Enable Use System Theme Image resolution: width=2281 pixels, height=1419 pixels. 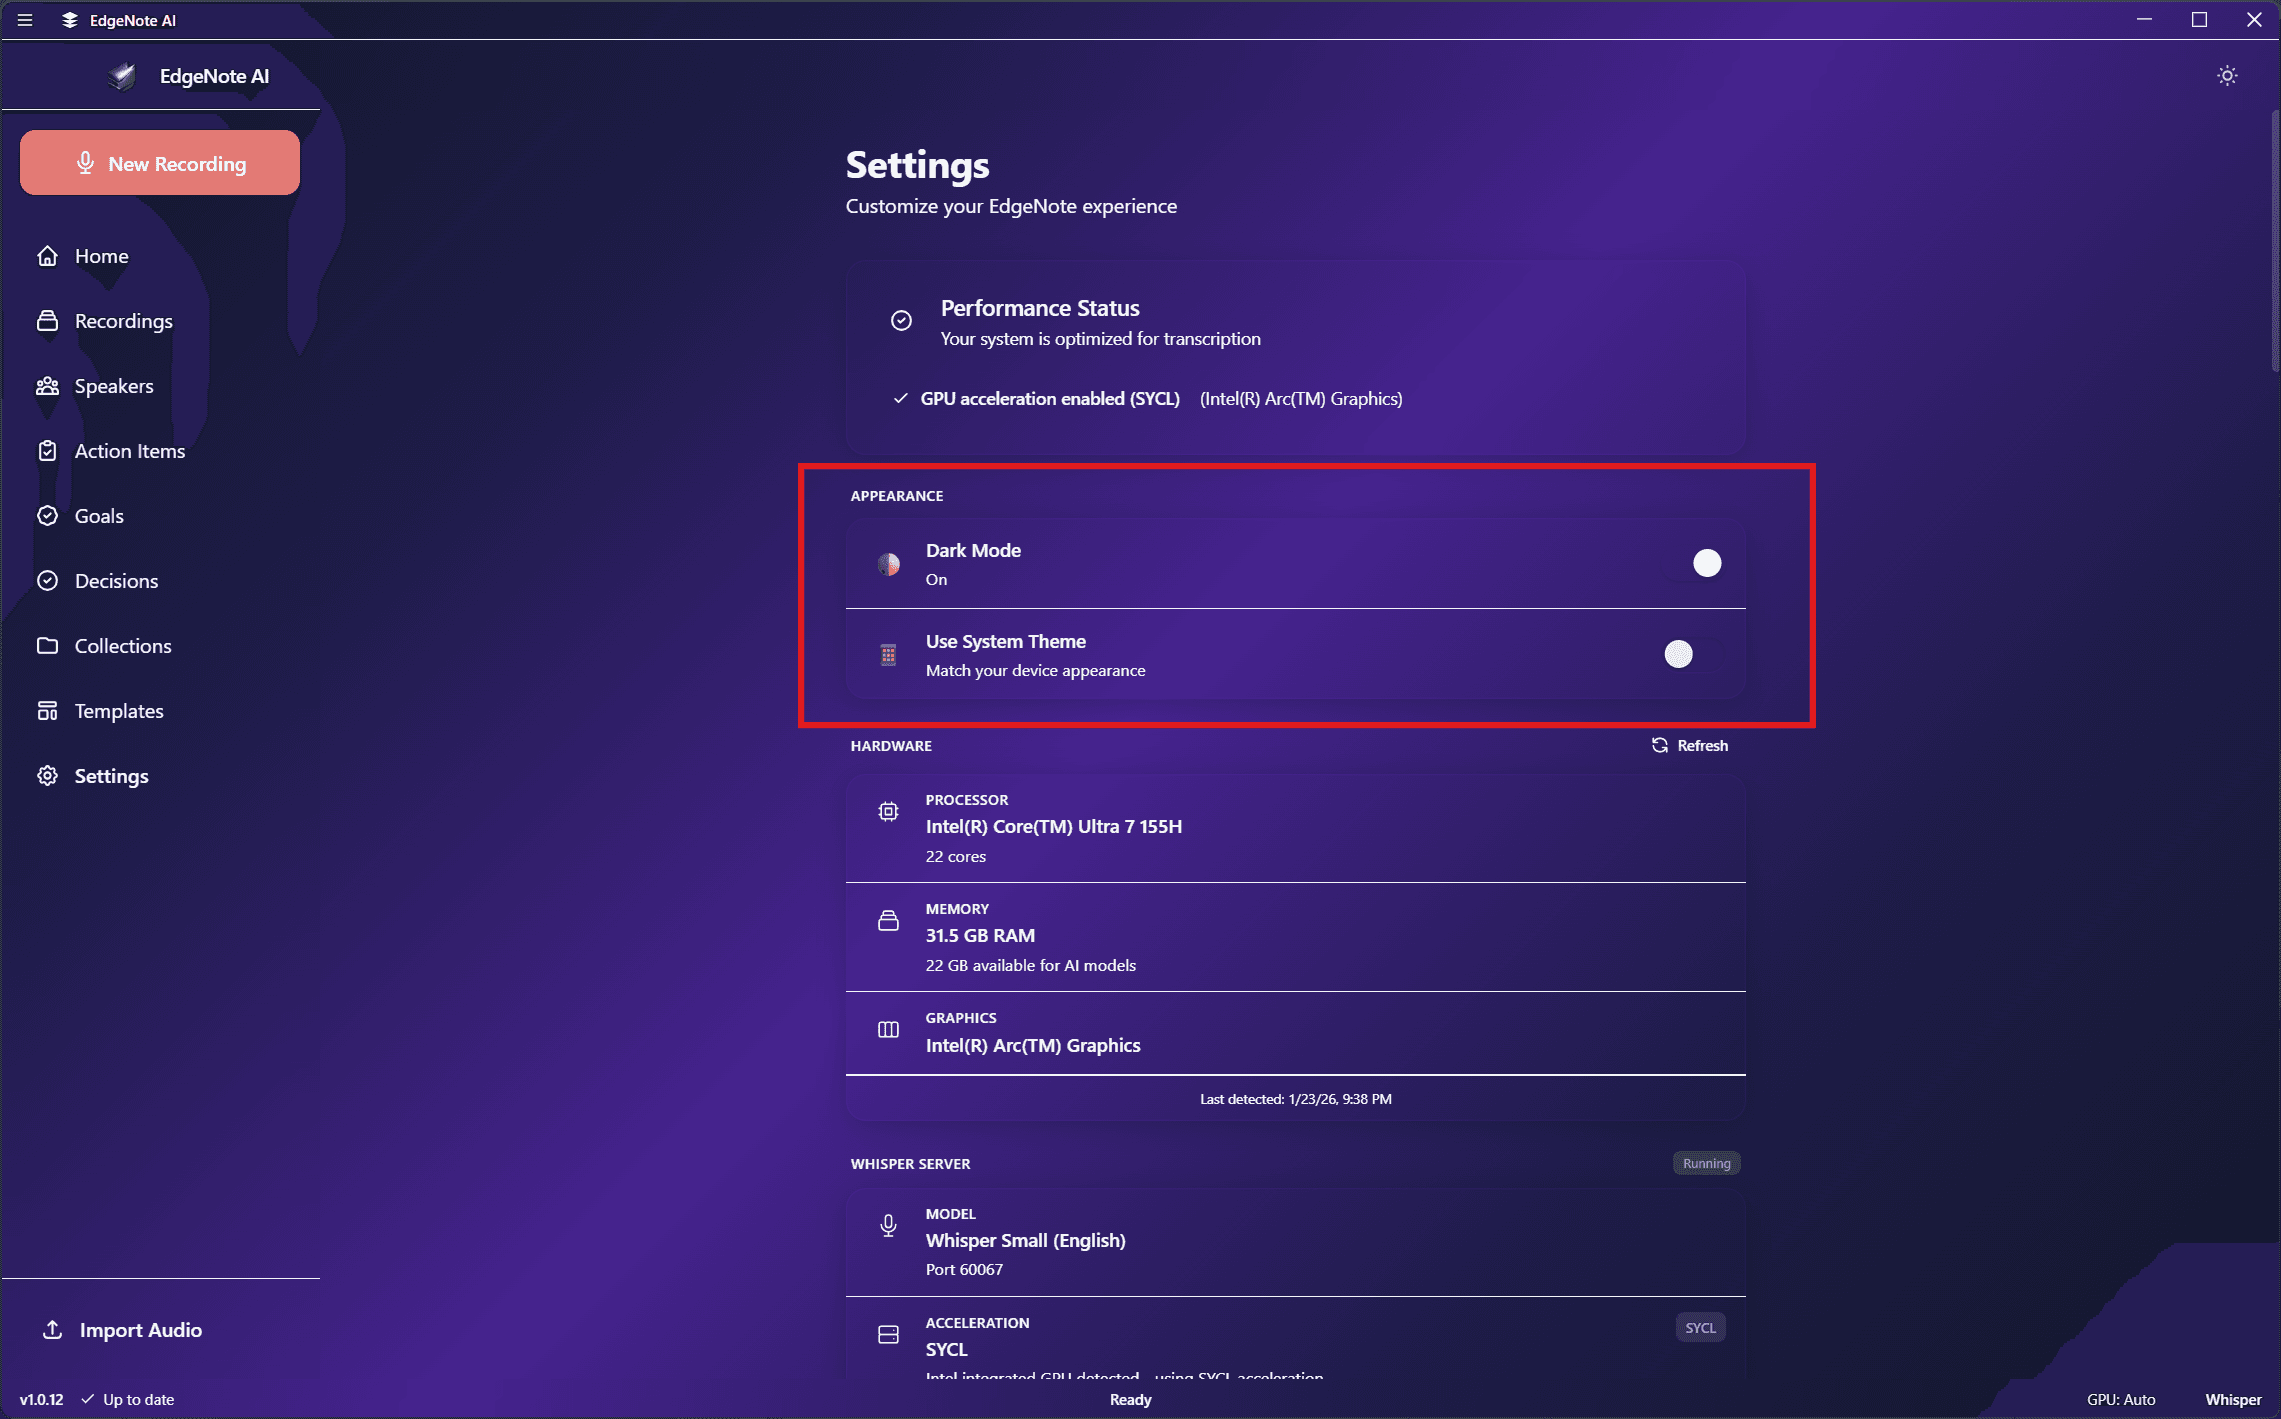point(1680,655)
